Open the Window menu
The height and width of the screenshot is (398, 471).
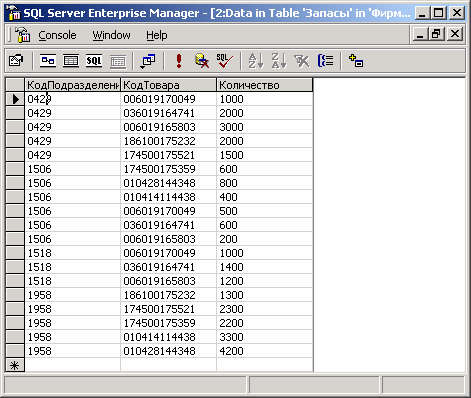pos(111,35)
